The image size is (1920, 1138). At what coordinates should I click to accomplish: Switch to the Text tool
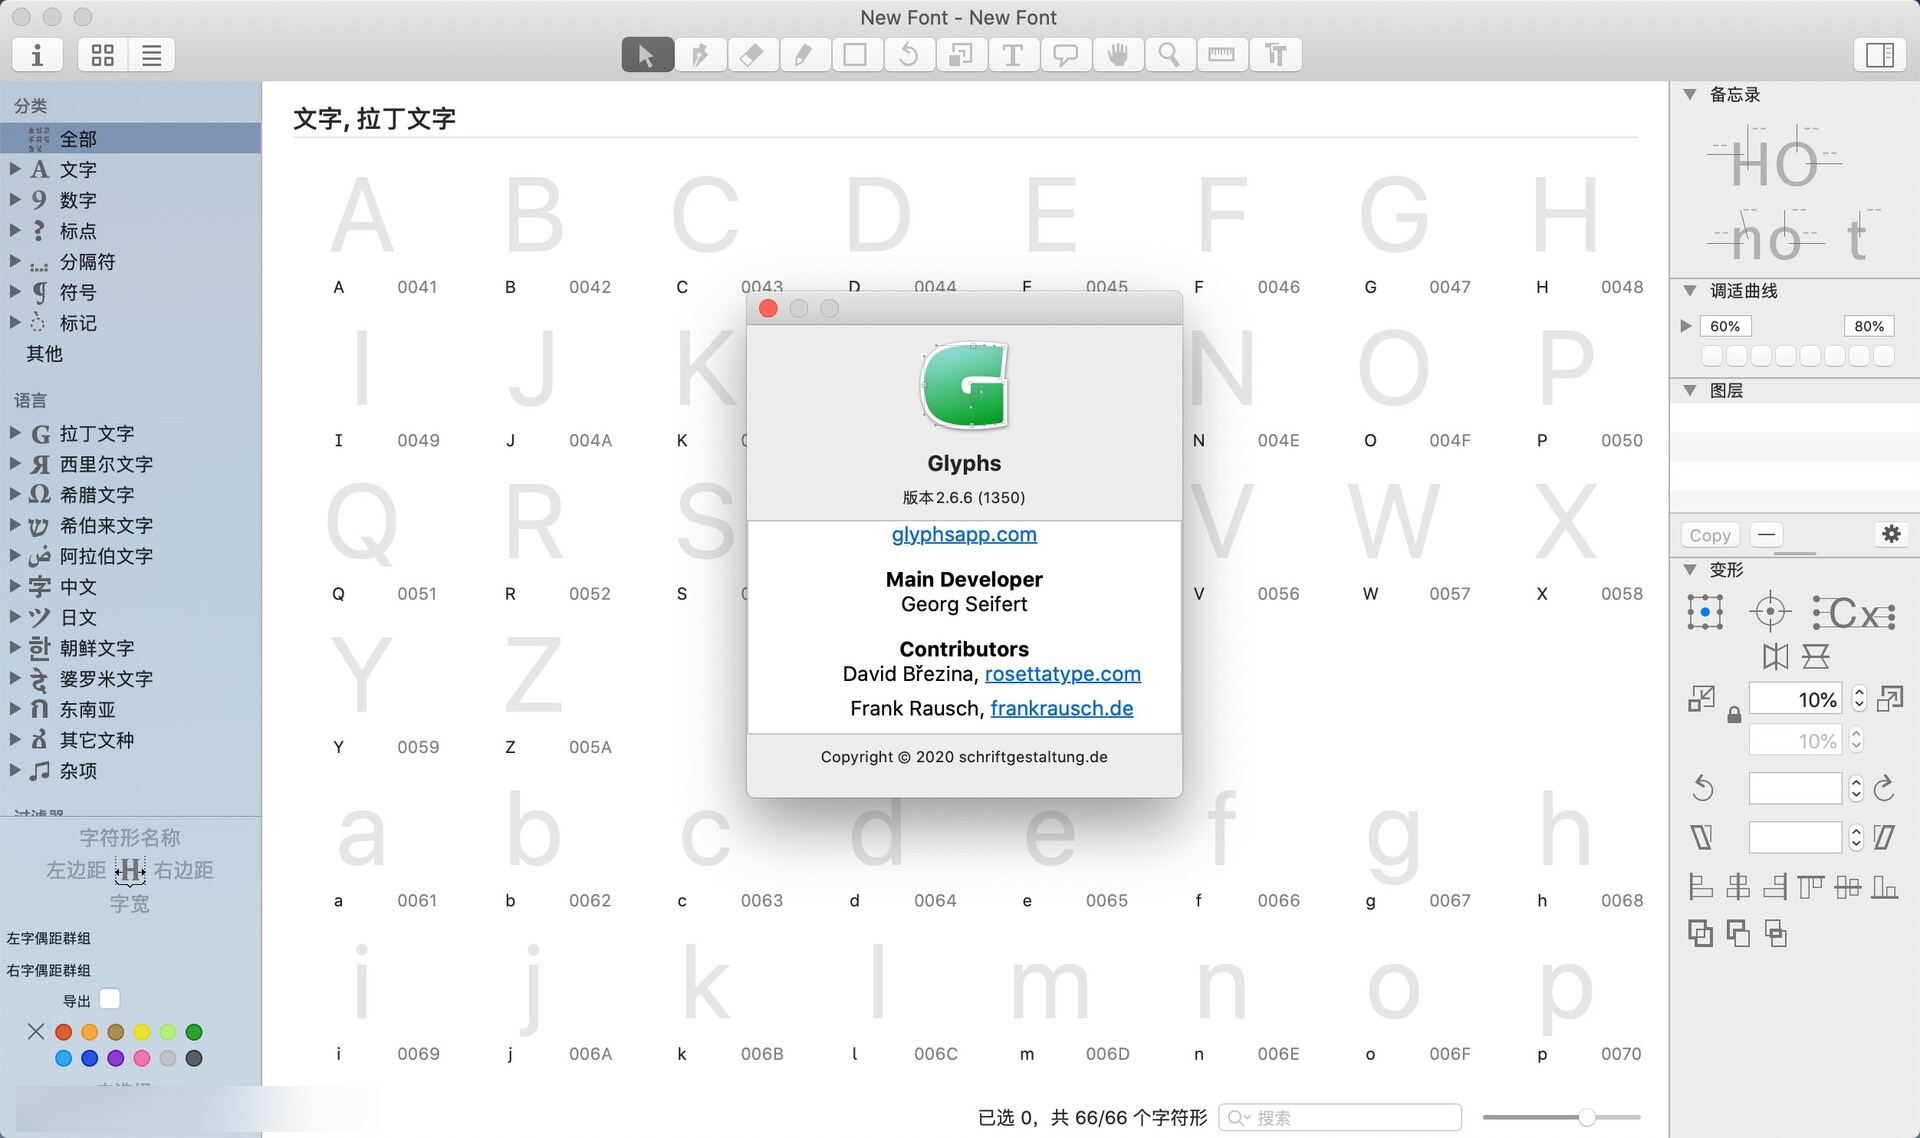tap(1013, 55)
